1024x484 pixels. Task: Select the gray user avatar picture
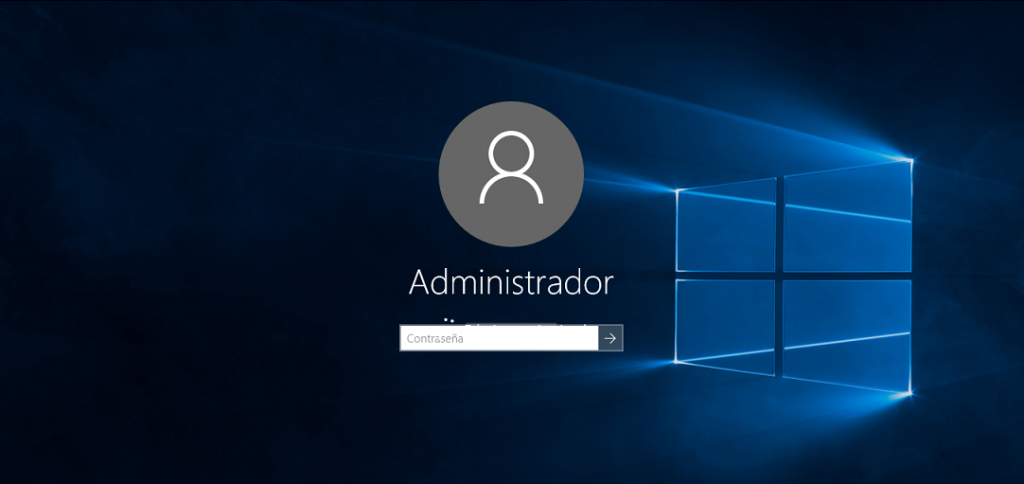[511, 174]
